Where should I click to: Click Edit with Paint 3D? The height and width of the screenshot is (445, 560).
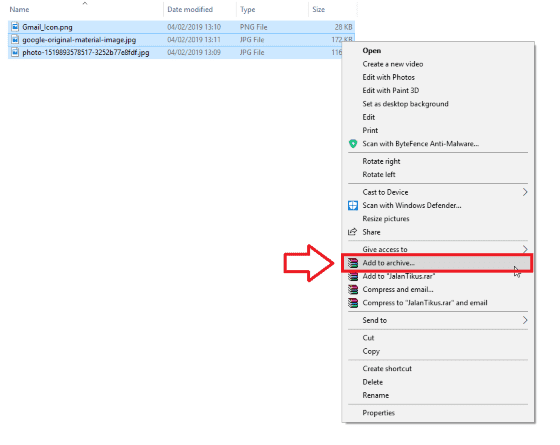pos(391,90)
